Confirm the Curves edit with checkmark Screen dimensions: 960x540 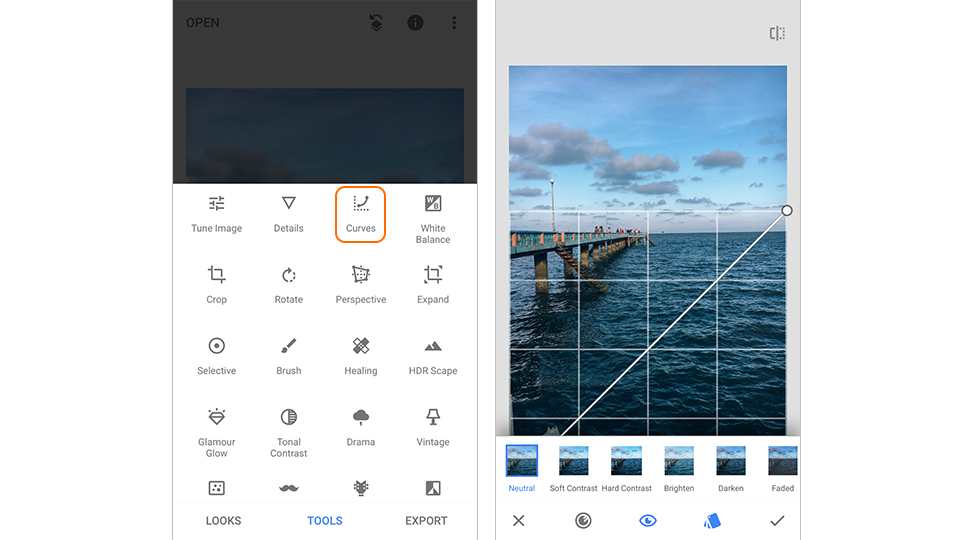[x=777, y=520]
